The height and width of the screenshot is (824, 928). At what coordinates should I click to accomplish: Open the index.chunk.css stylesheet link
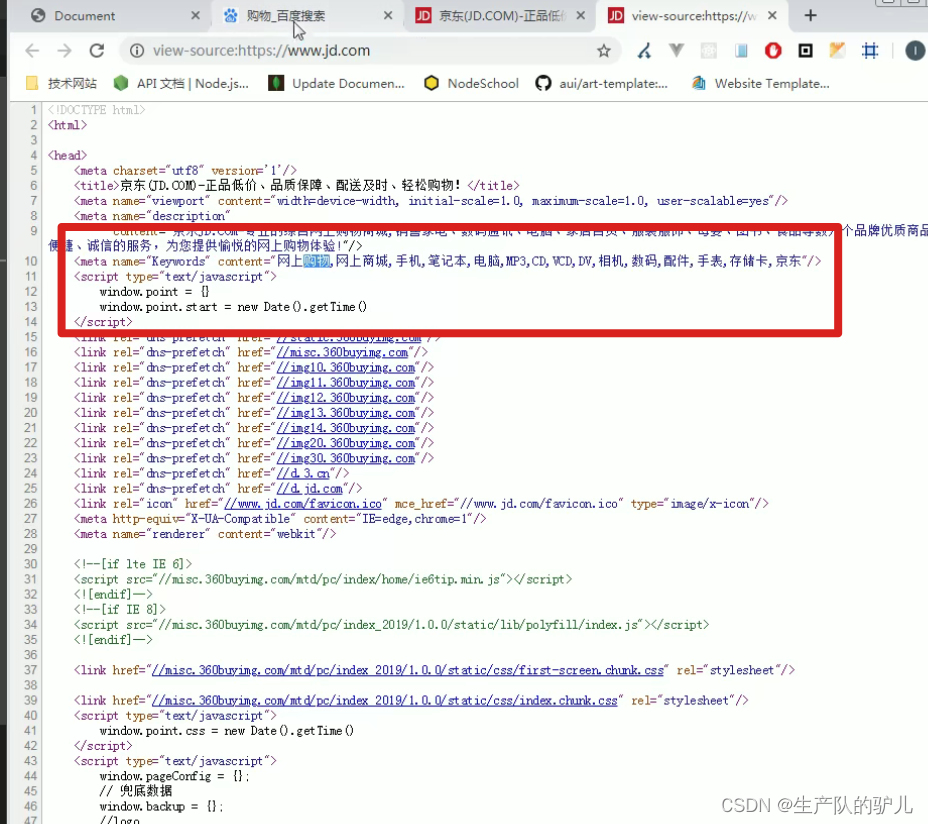384,701
